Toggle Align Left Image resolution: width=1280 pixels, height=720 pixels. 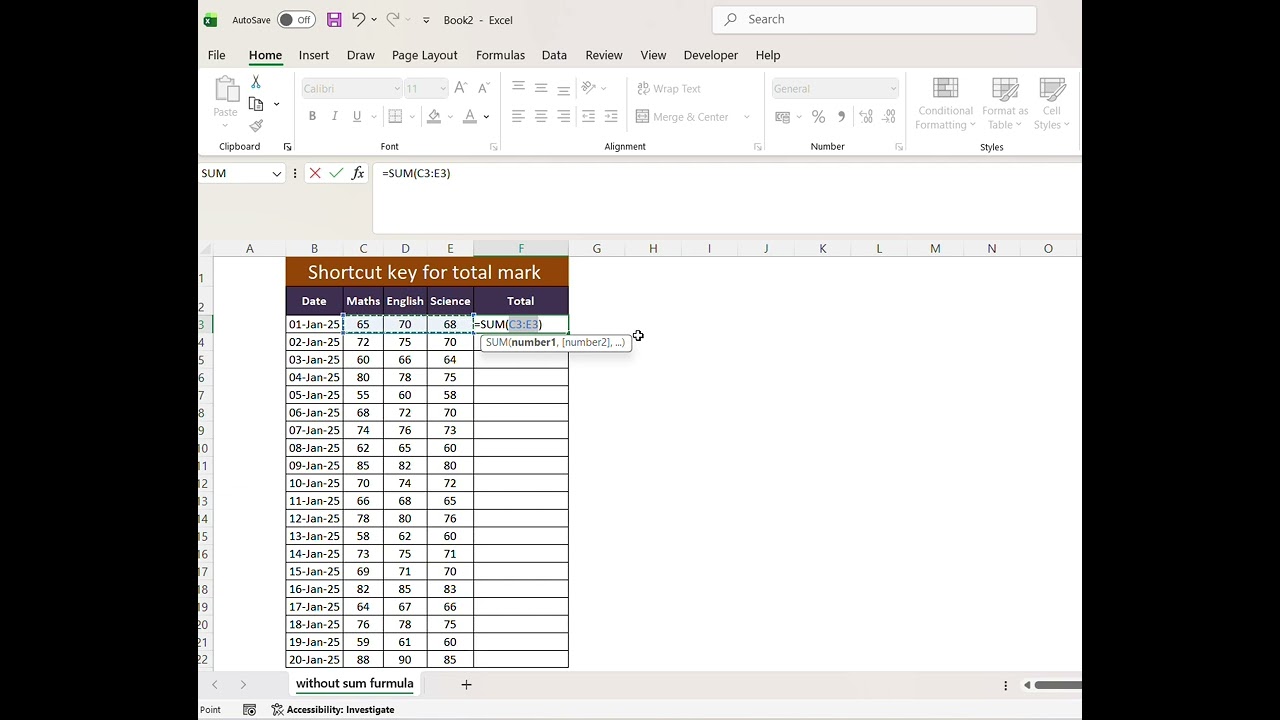pos(518,116)
